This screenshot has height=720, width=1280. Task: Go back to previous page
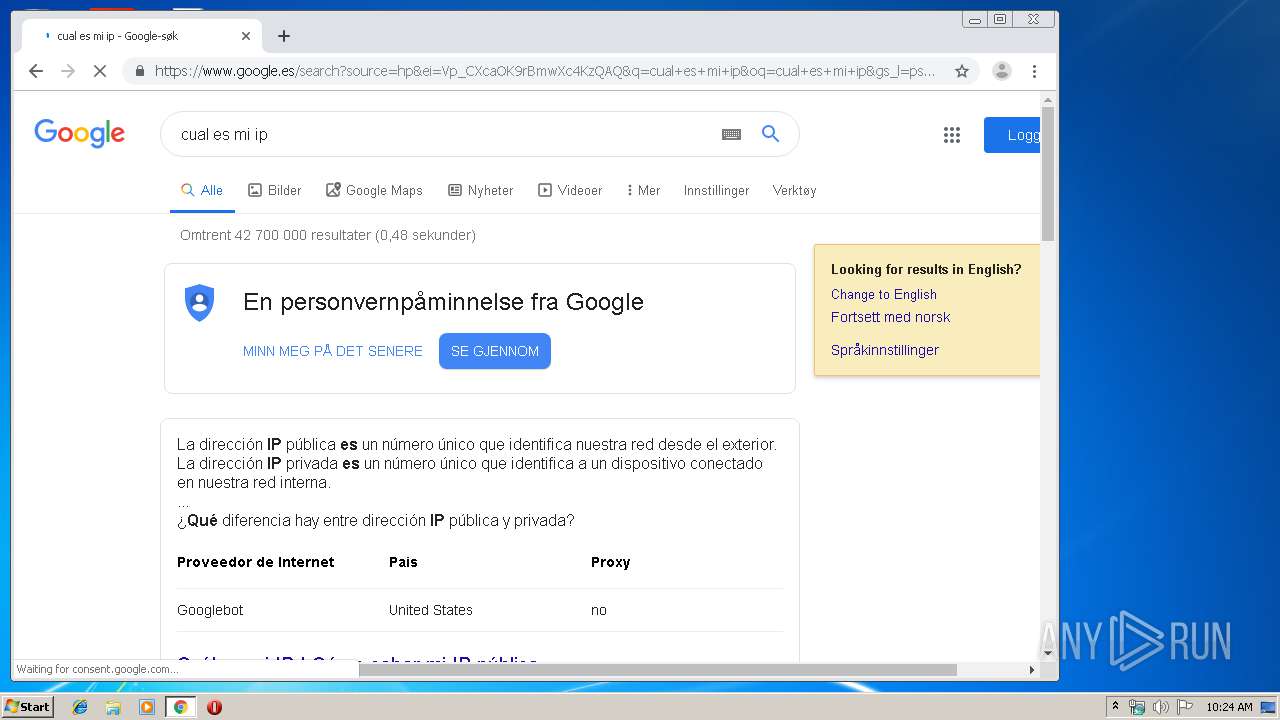pyautogui.click(x=36, y=71)
